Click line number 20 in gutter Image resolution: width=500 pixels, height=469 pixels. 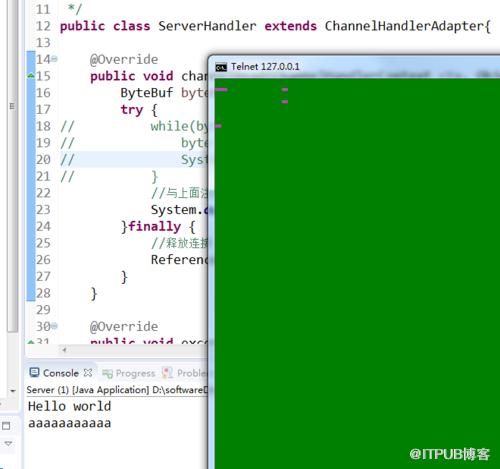point(43,160)
